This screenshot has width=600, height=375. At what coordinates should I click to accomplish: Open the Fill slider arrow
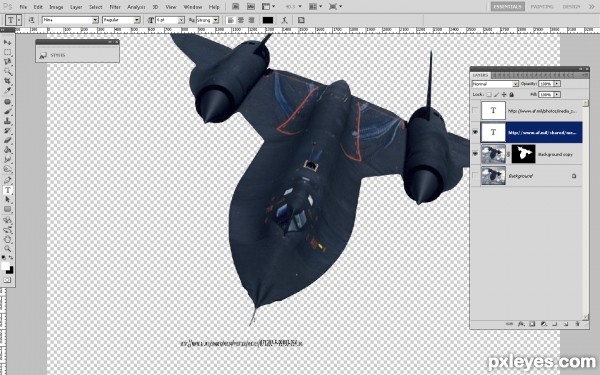tap(557, 95)
